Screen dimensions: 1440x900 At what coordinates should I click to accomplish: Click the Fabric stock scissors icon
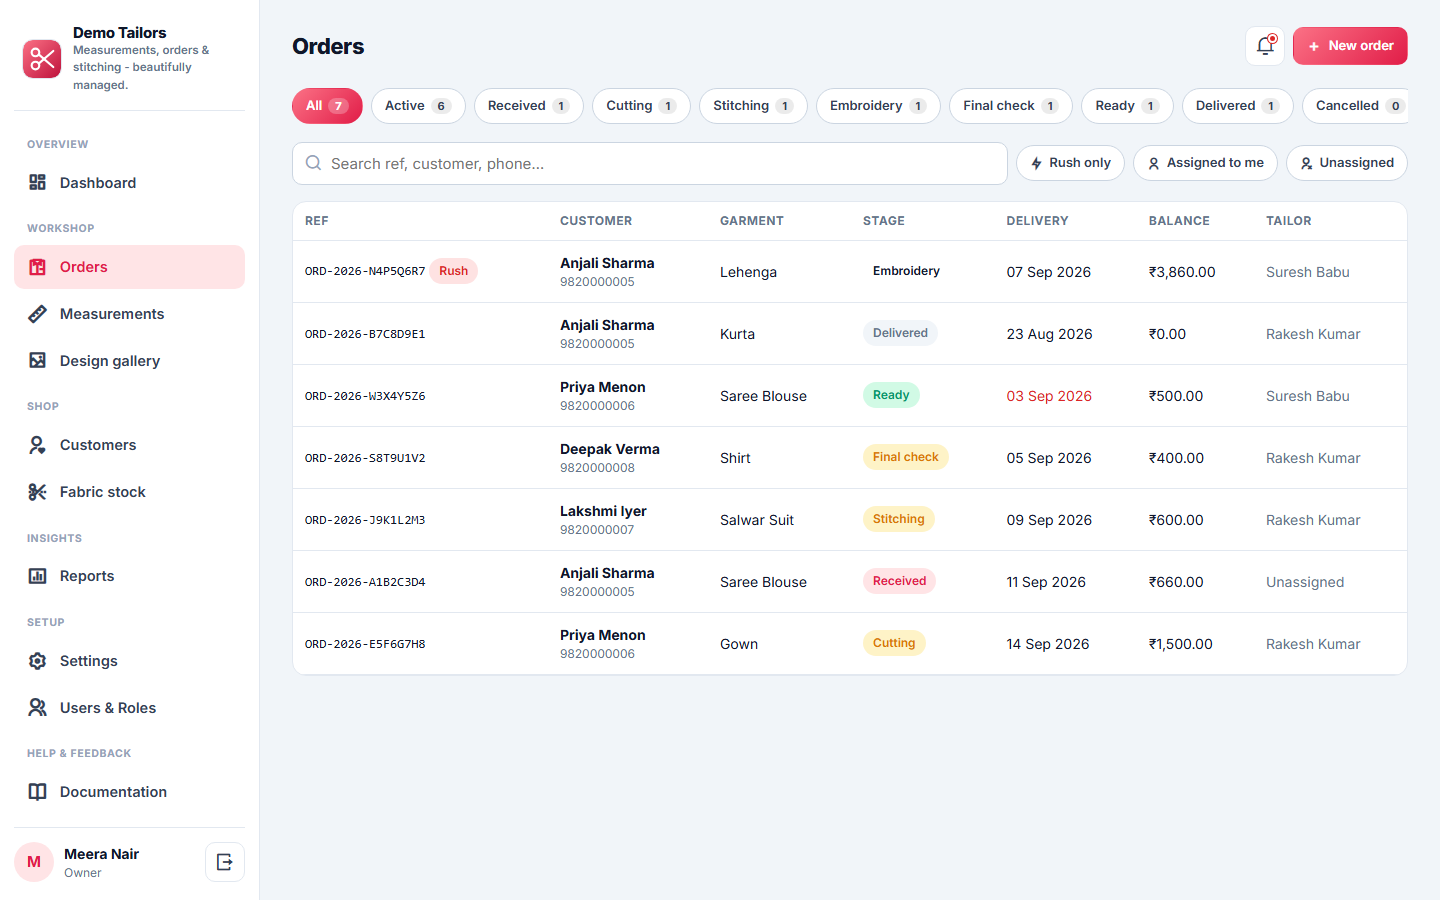37,492
